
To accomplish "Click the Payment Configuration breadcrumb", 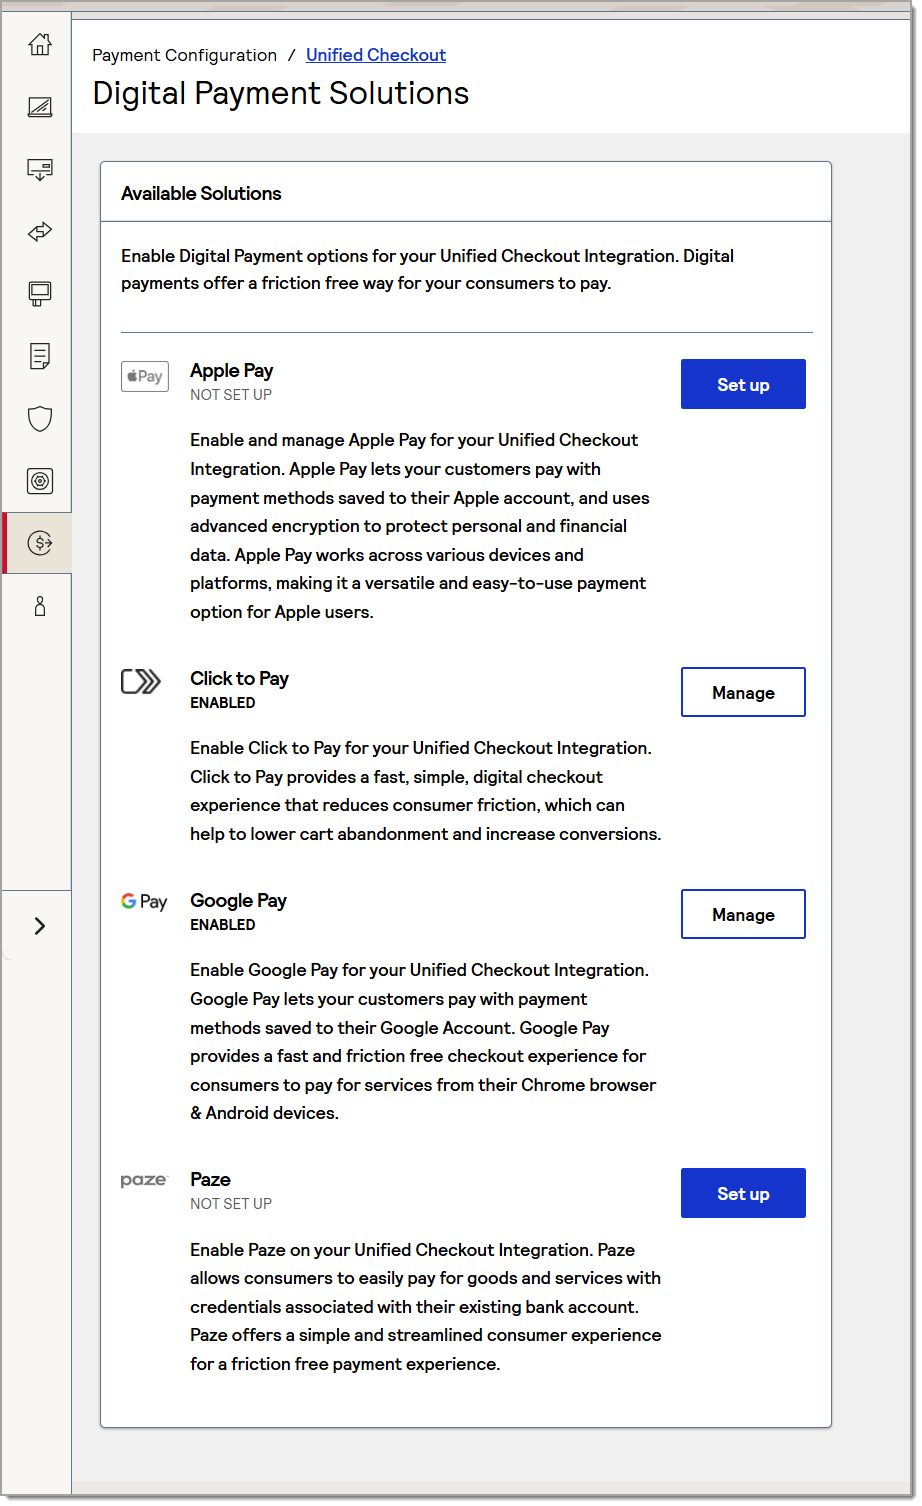I will click(184, 55).
